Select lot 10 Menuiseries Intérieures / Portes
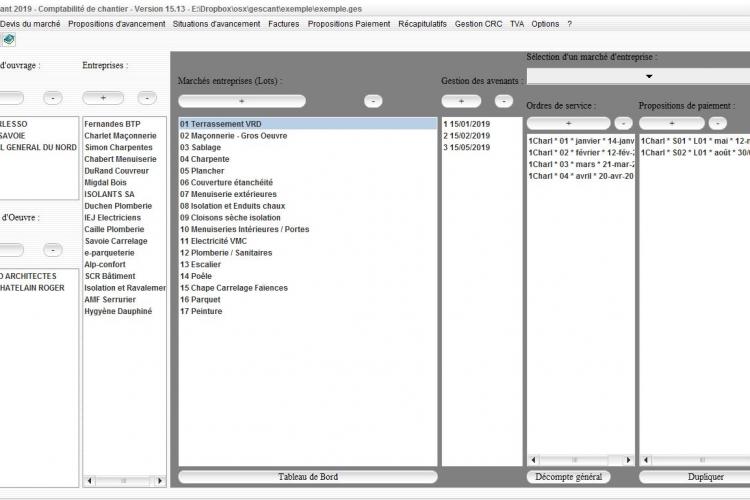Viewport: 750px width, 500px height. click(308, 230)
